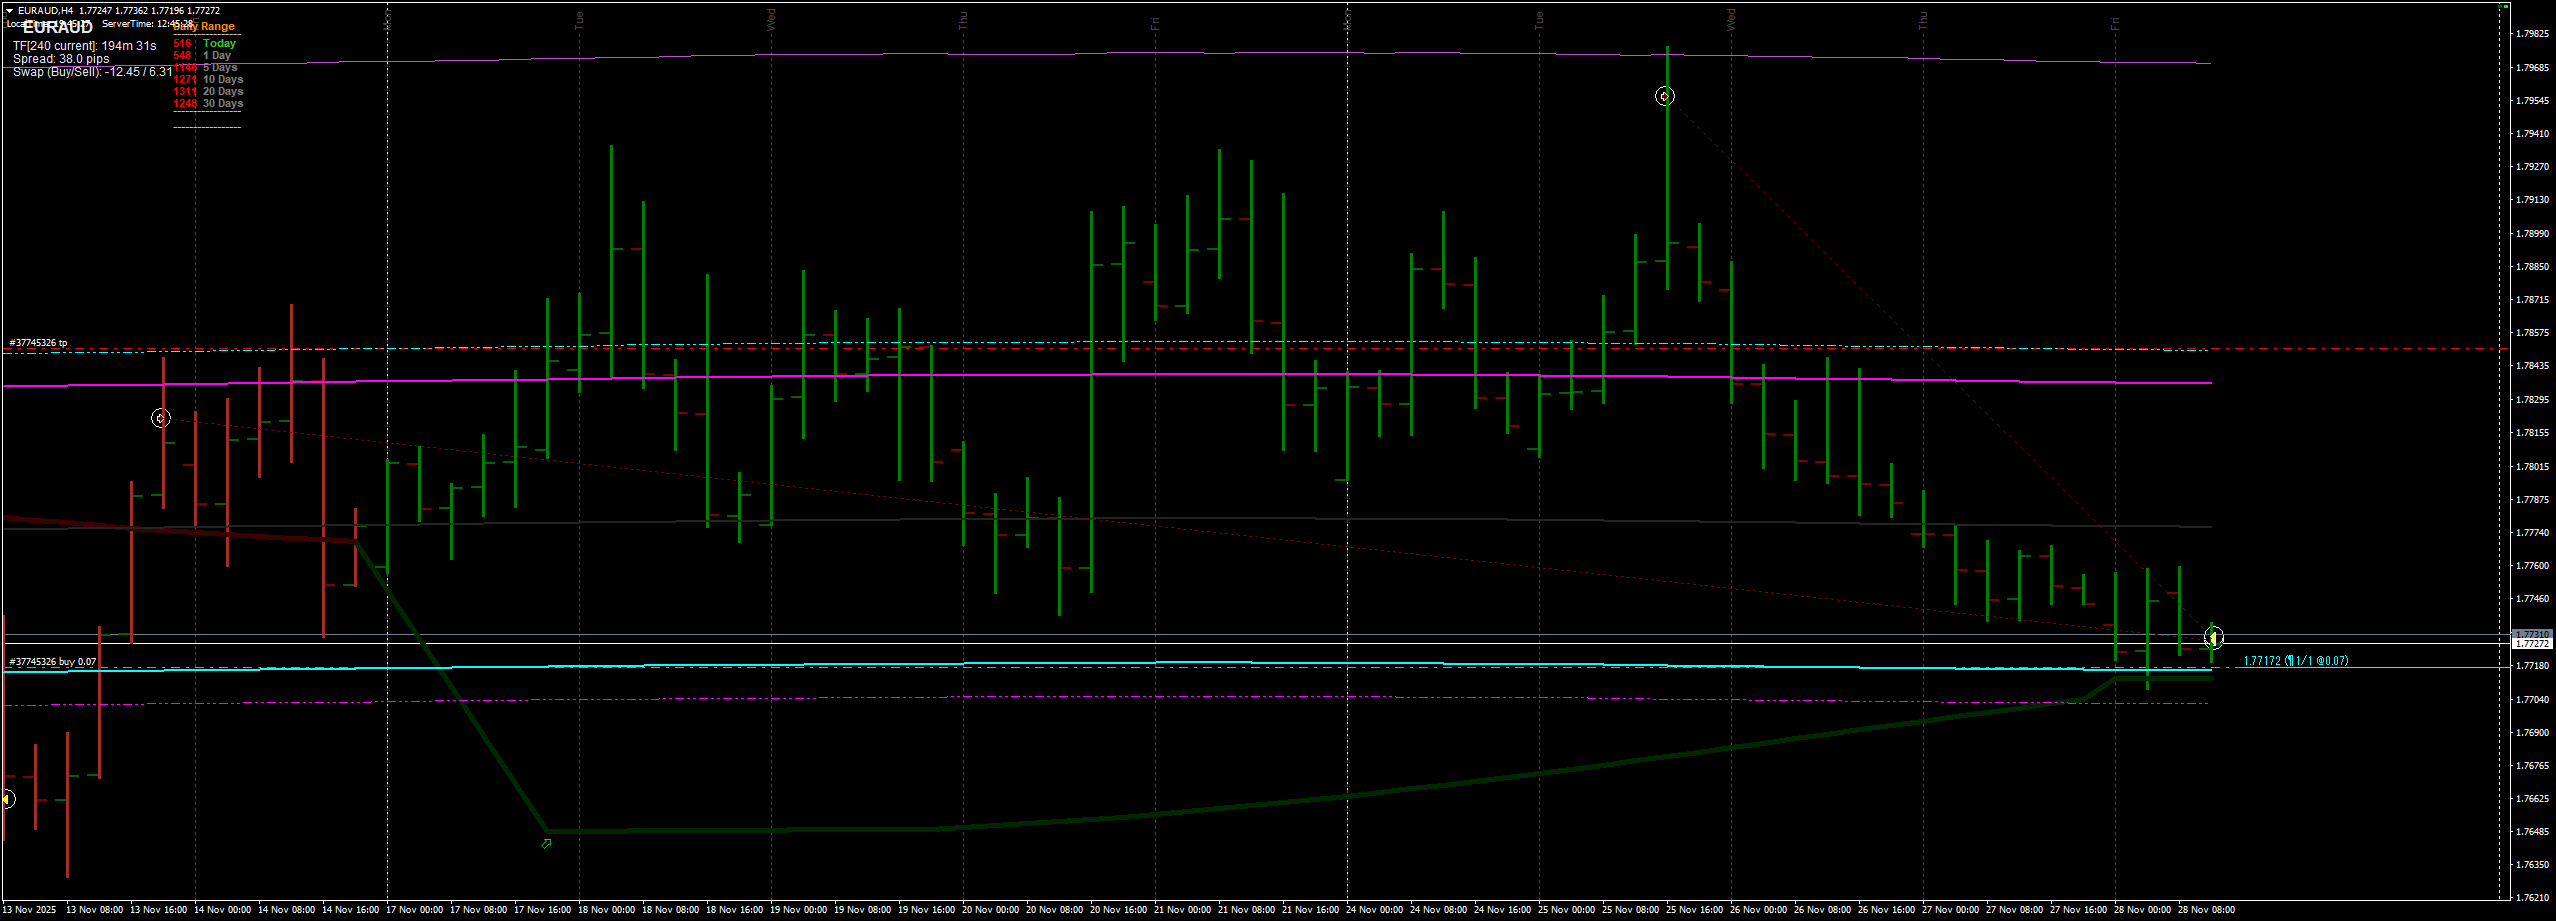Click the current price tag 1.77272
The width and height of the screenshot is (2556, 921).
point(2531,644)
